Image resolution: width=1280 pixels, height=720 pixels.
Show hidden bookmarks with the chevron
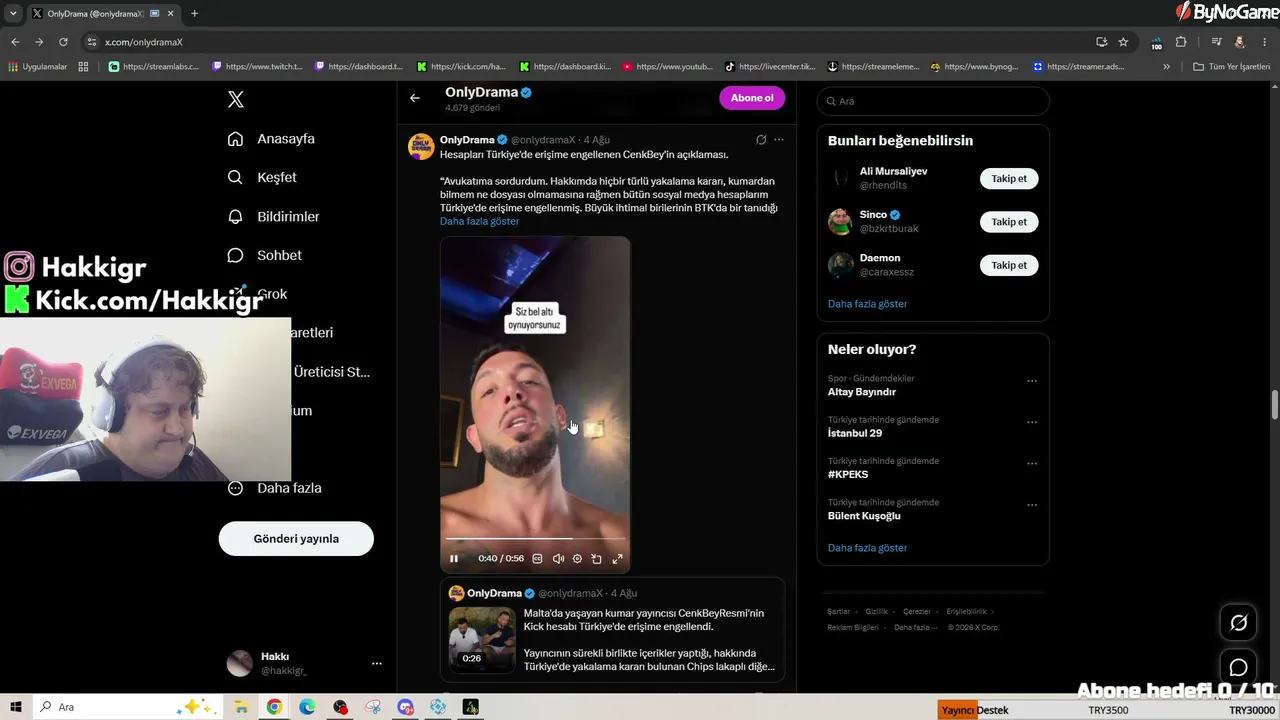[1166, 67]
